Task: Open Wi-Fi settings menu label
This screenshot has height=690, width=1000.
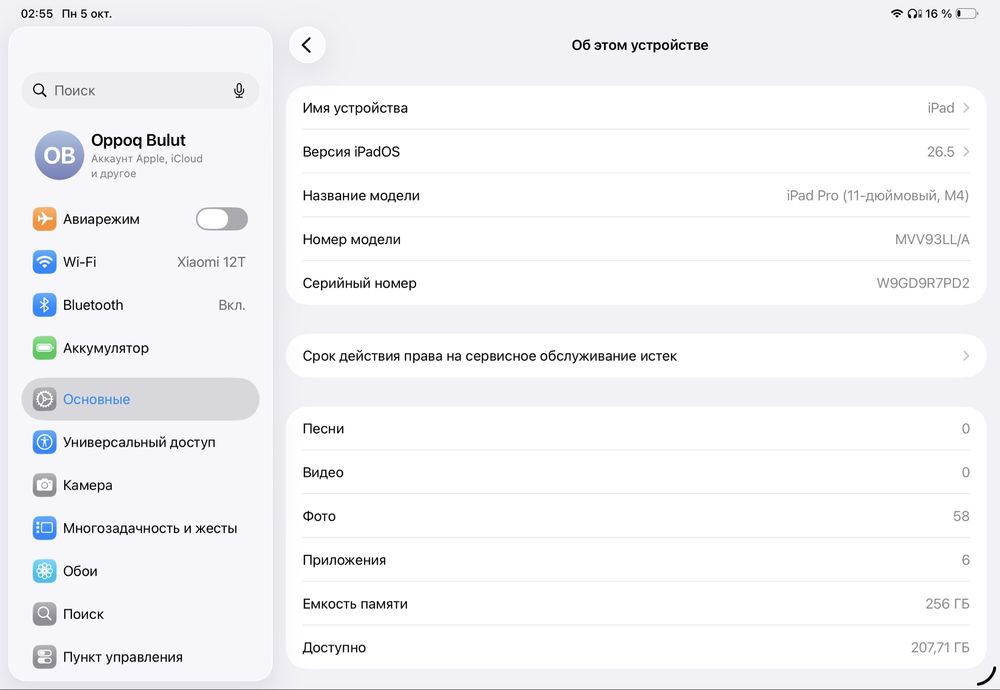Action: coord(80,262)
